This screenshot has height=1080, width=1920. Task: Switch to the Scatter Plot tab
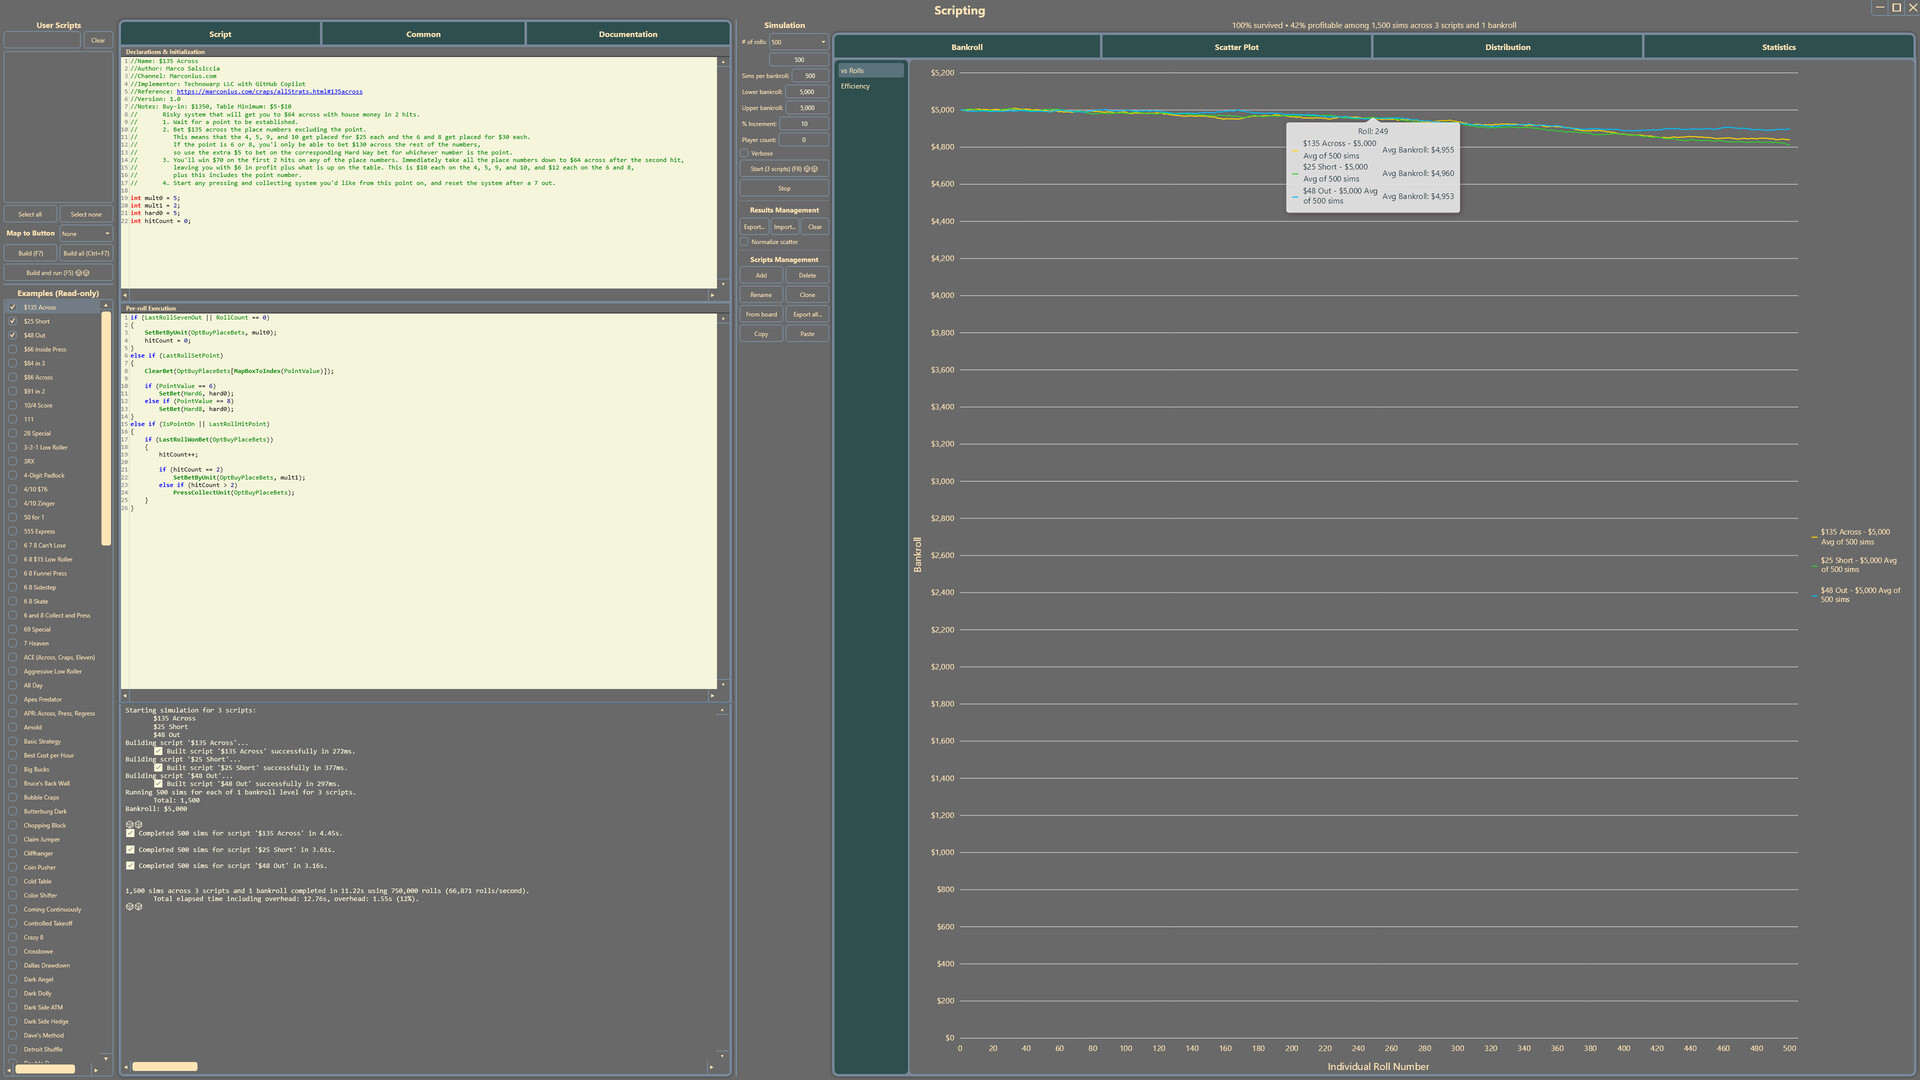1236,47
